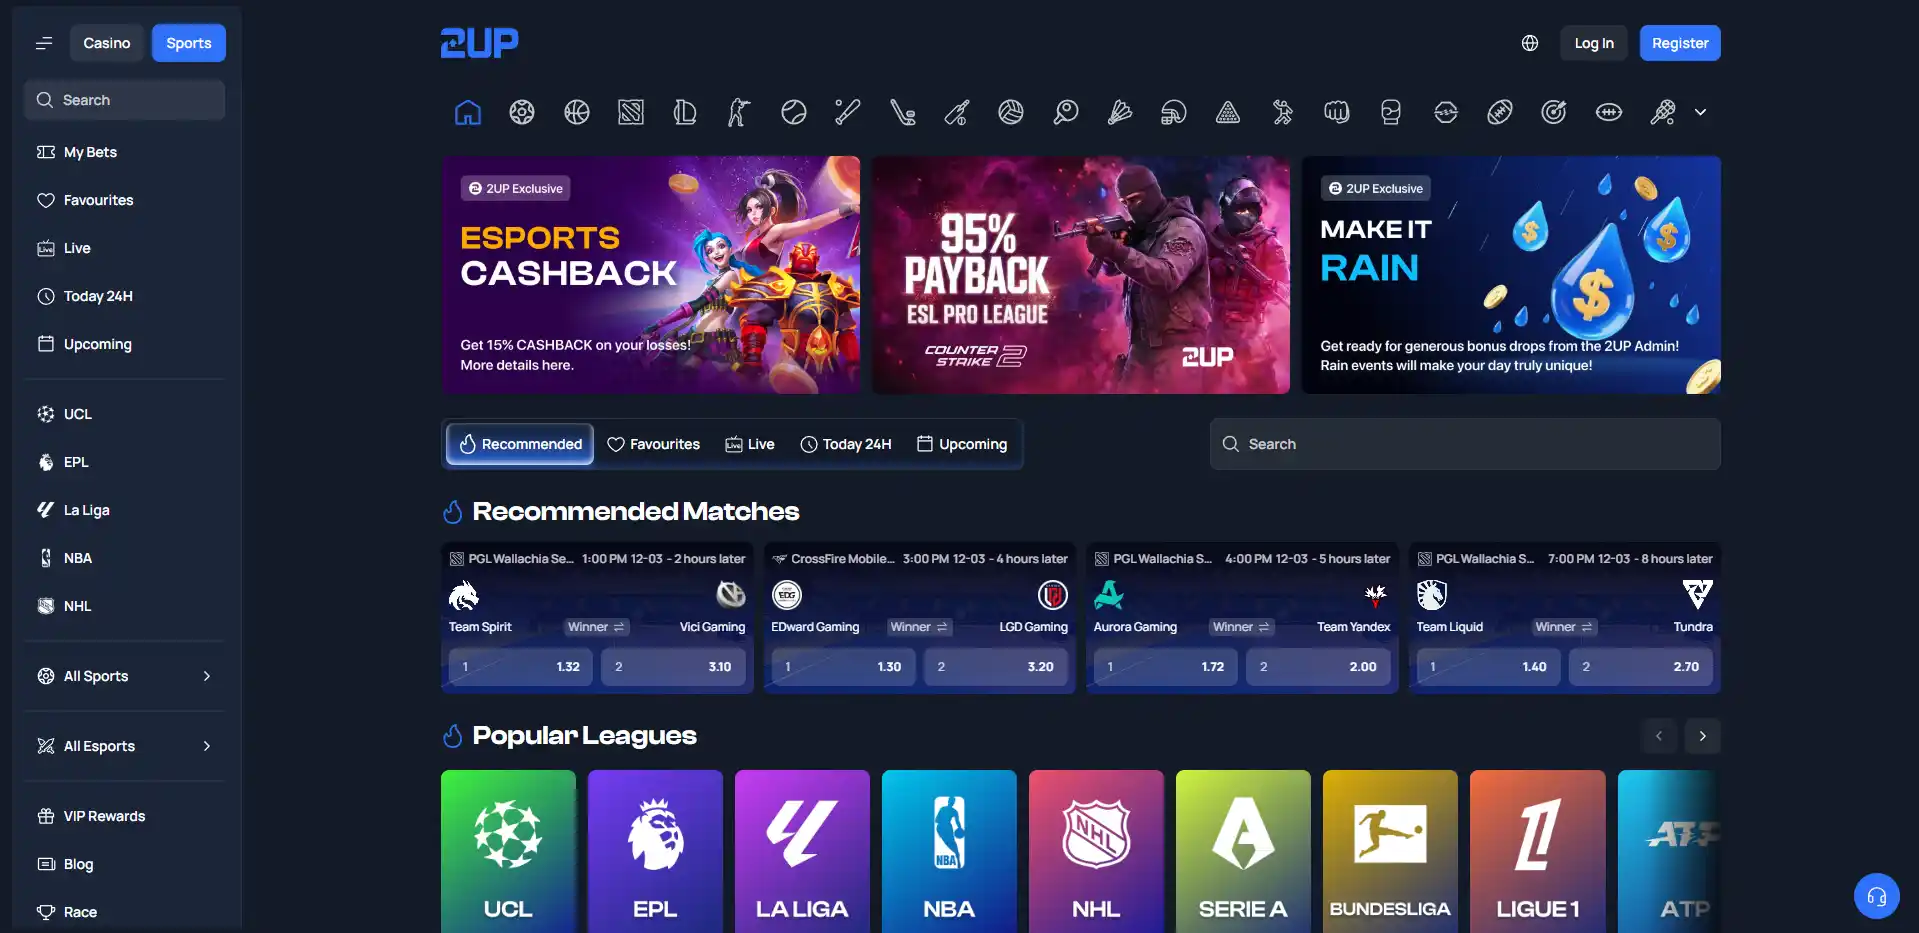Expand more sports chevron in icon row
Image resolution: width=1919 pixels, height=933 pixels.
[x=1701, y=112]
